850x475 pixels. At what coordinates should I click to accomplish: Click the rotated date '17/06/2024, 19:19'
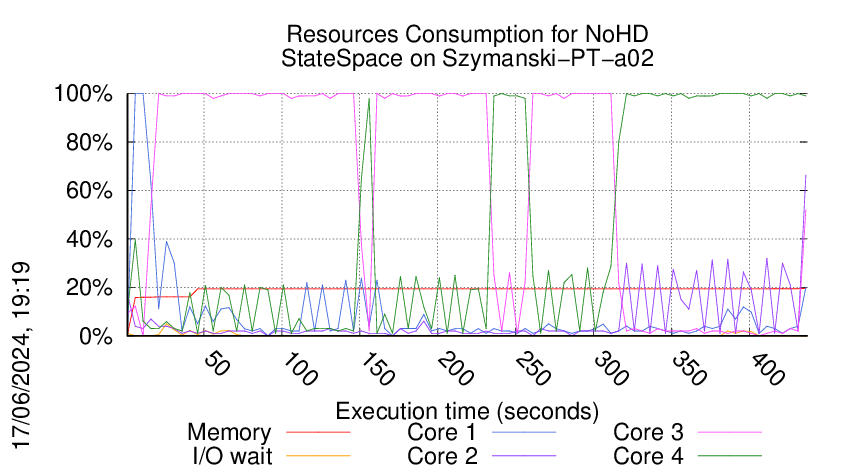pos(21,356)
